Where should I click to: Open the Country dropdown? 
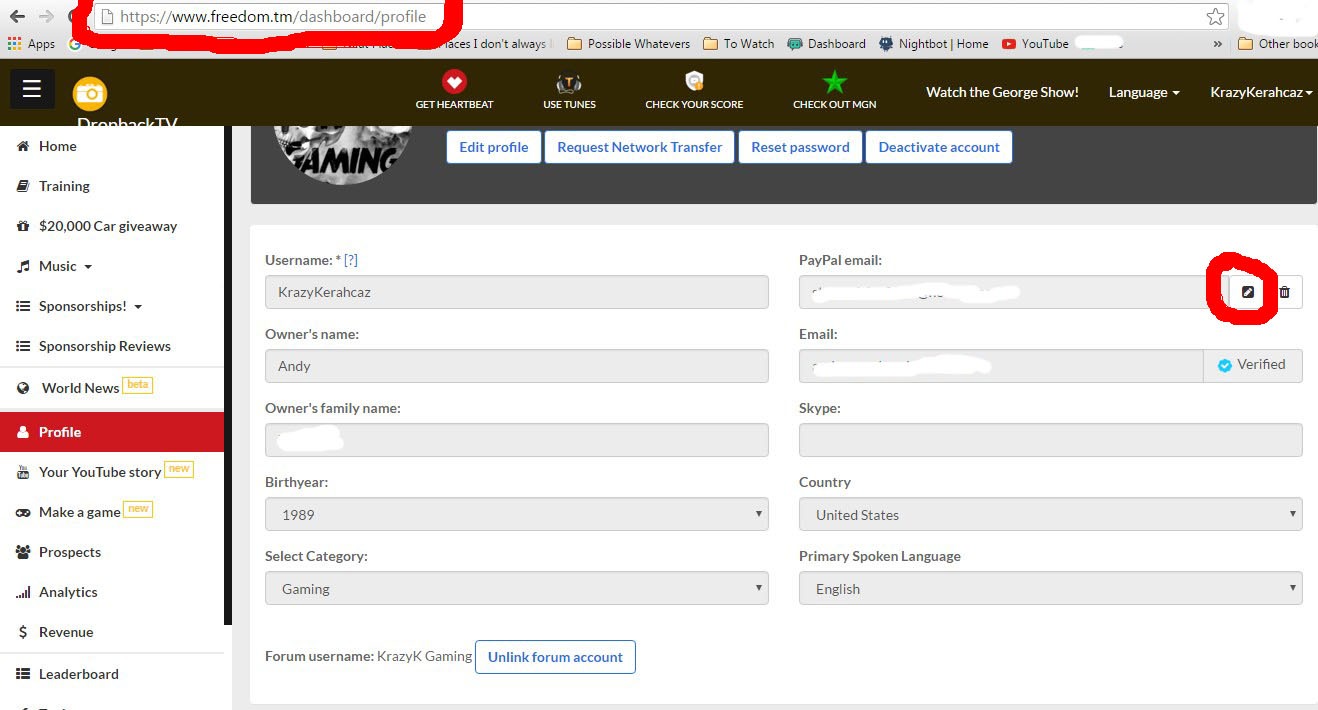coord(1050,515)
